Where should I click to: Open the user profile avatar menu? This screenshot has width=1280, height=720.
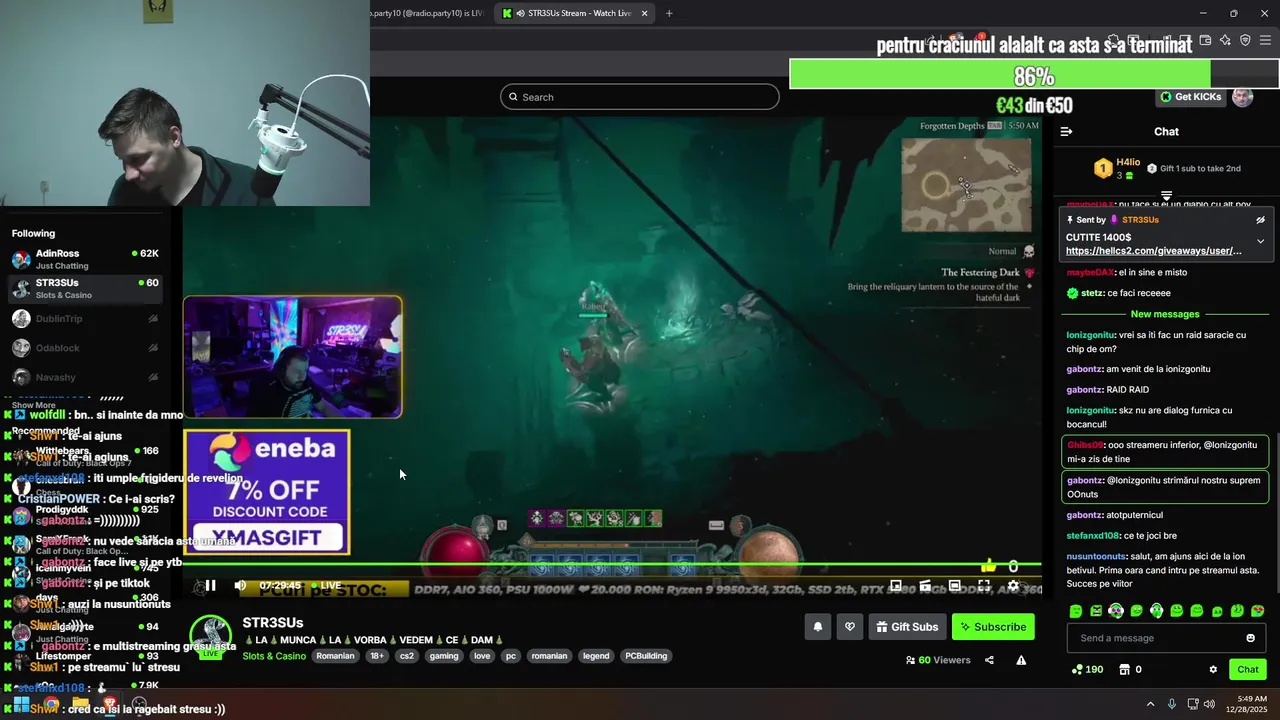click(1242, 97)
